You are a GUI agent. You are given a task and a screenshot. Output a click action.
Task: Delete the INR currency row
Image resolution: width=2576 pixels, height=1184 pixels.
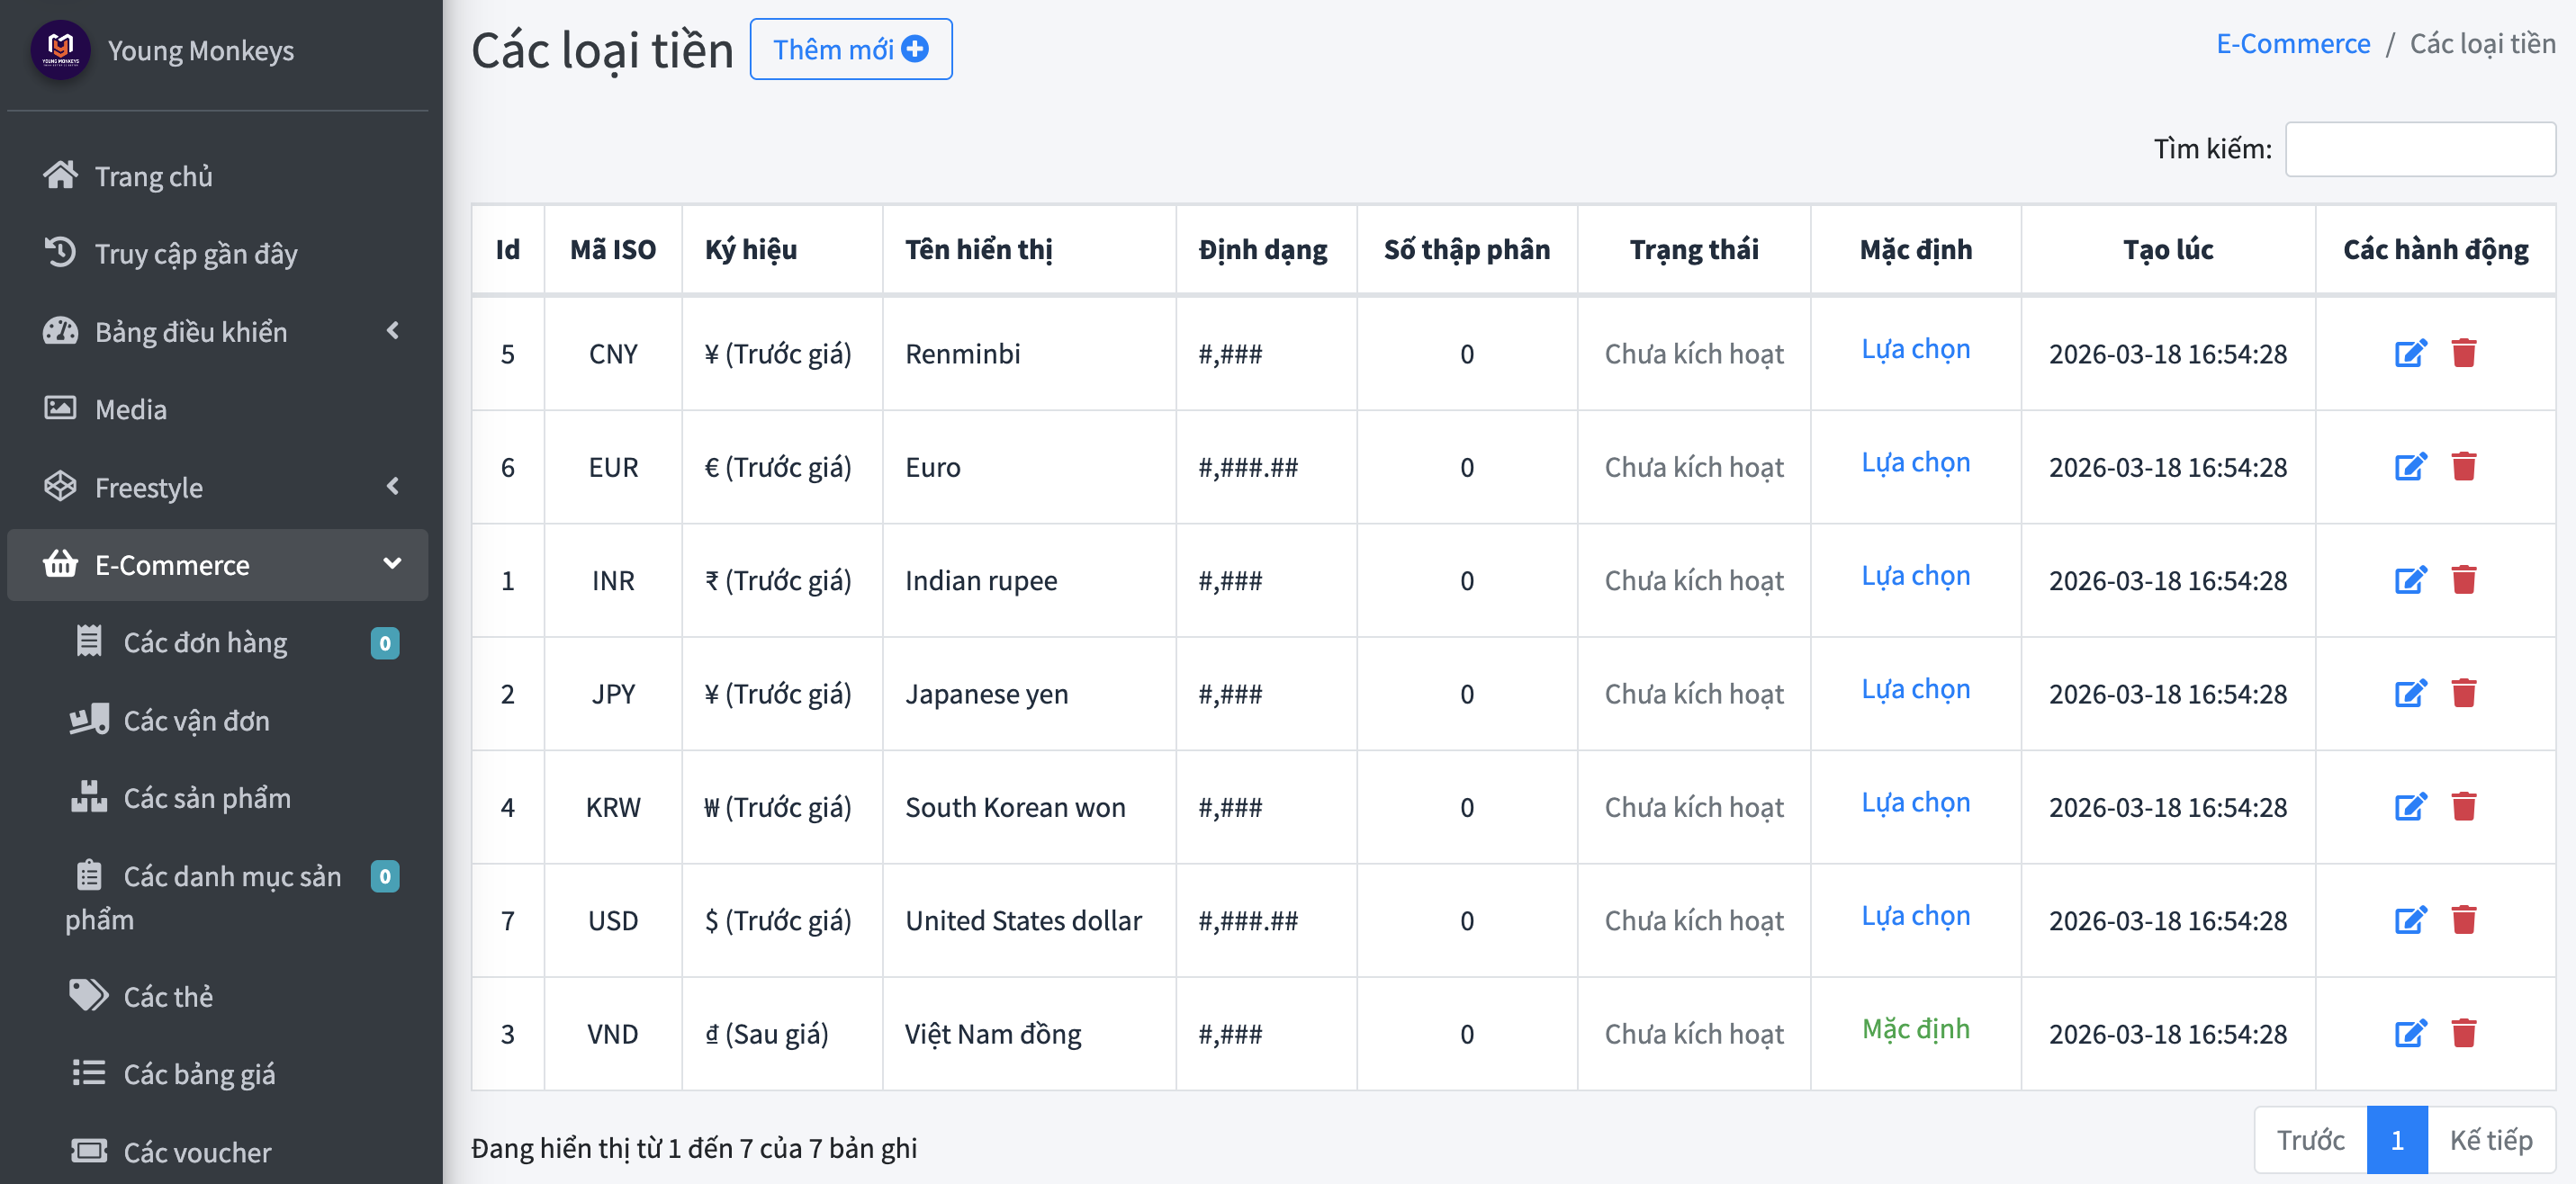tap(2464, 580)
